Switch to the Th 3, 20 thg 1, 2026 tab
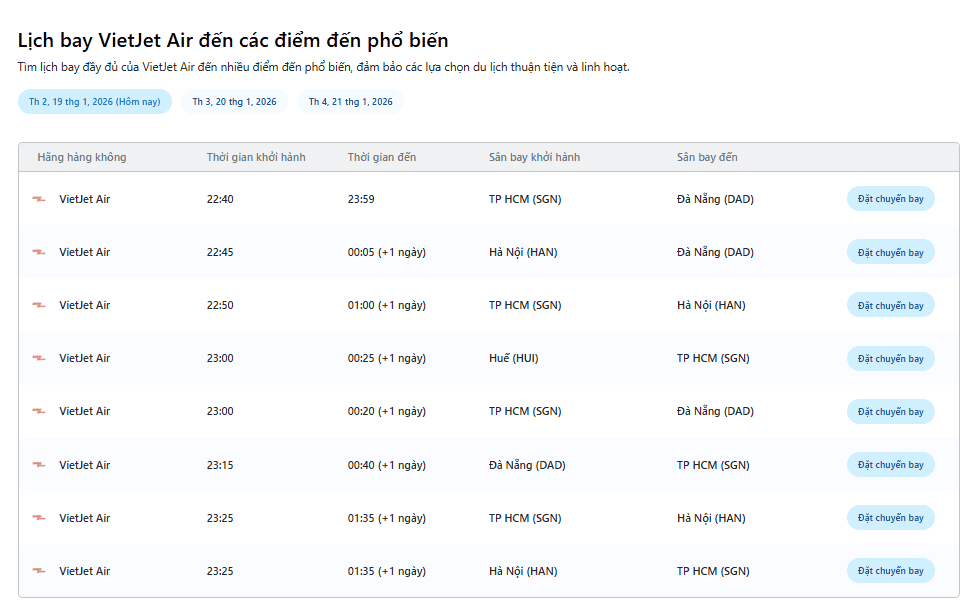 click(234, 102)
